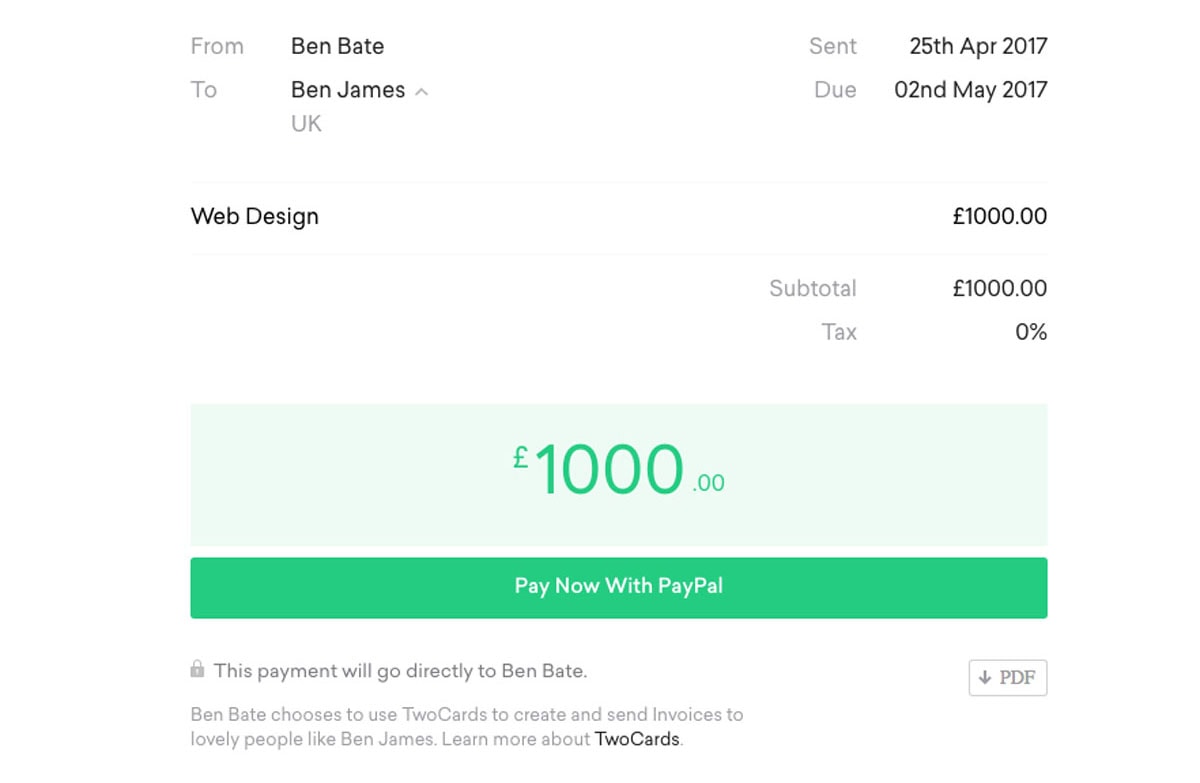
Task: Click the payment goes directly to Ben Bate text
Action: click(401, 671)
